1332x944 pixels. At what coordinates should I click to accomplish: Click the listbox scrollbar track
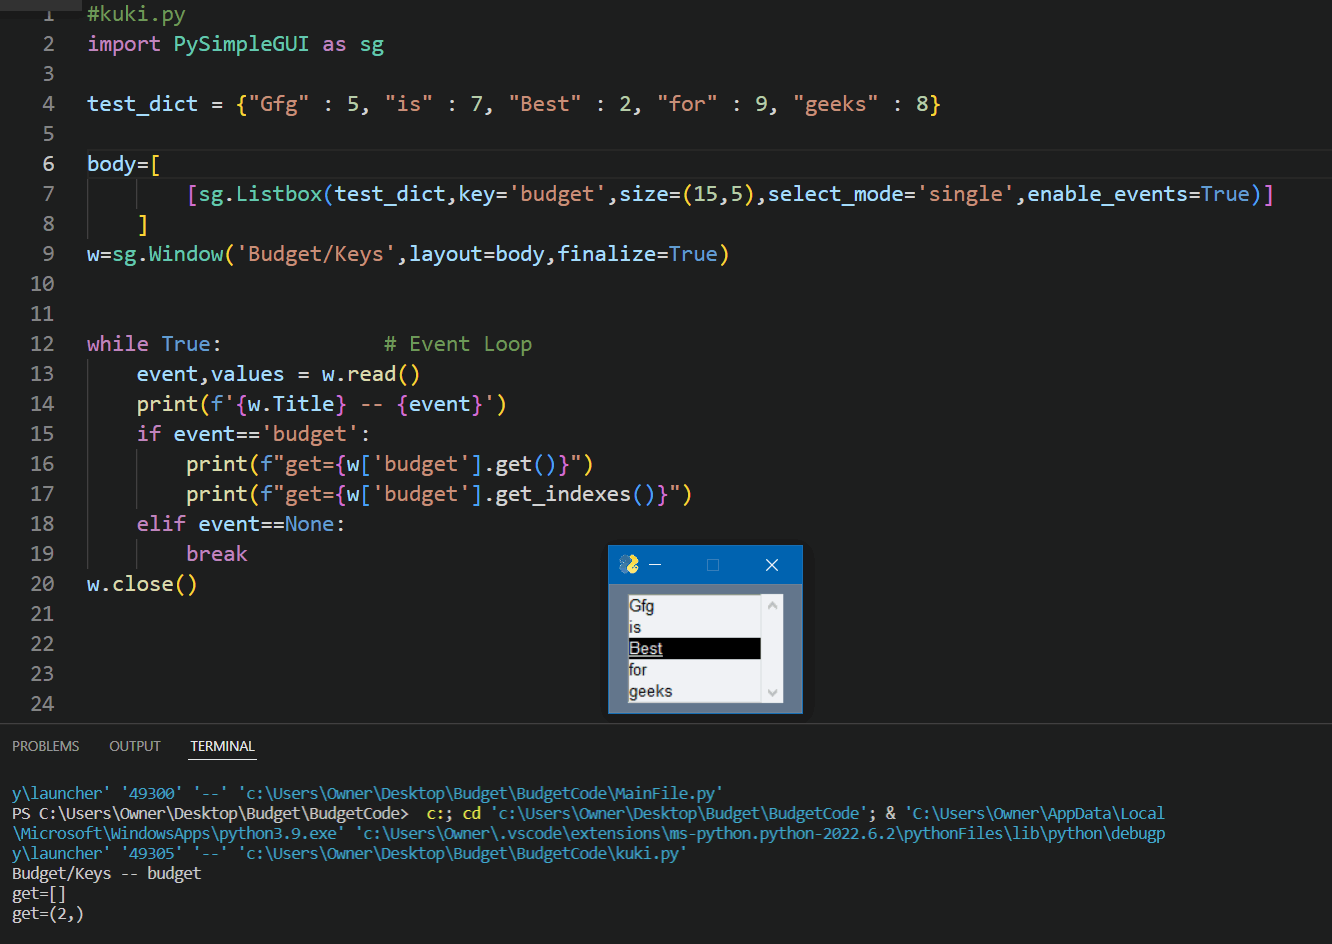[x=771, y=650]
